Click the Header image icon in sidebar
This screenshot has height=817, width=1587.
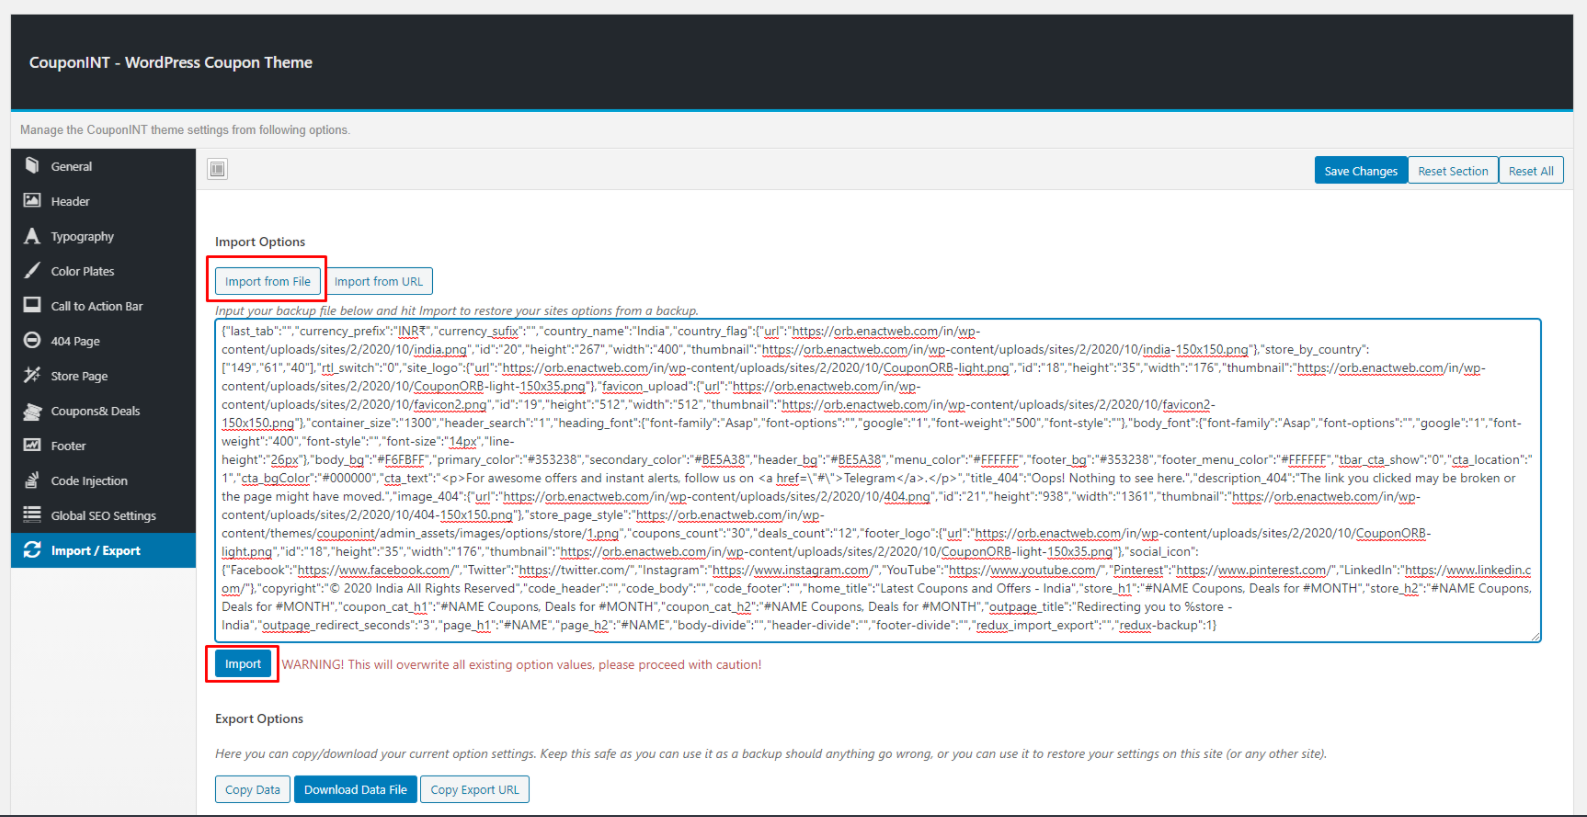pos(32,201)
